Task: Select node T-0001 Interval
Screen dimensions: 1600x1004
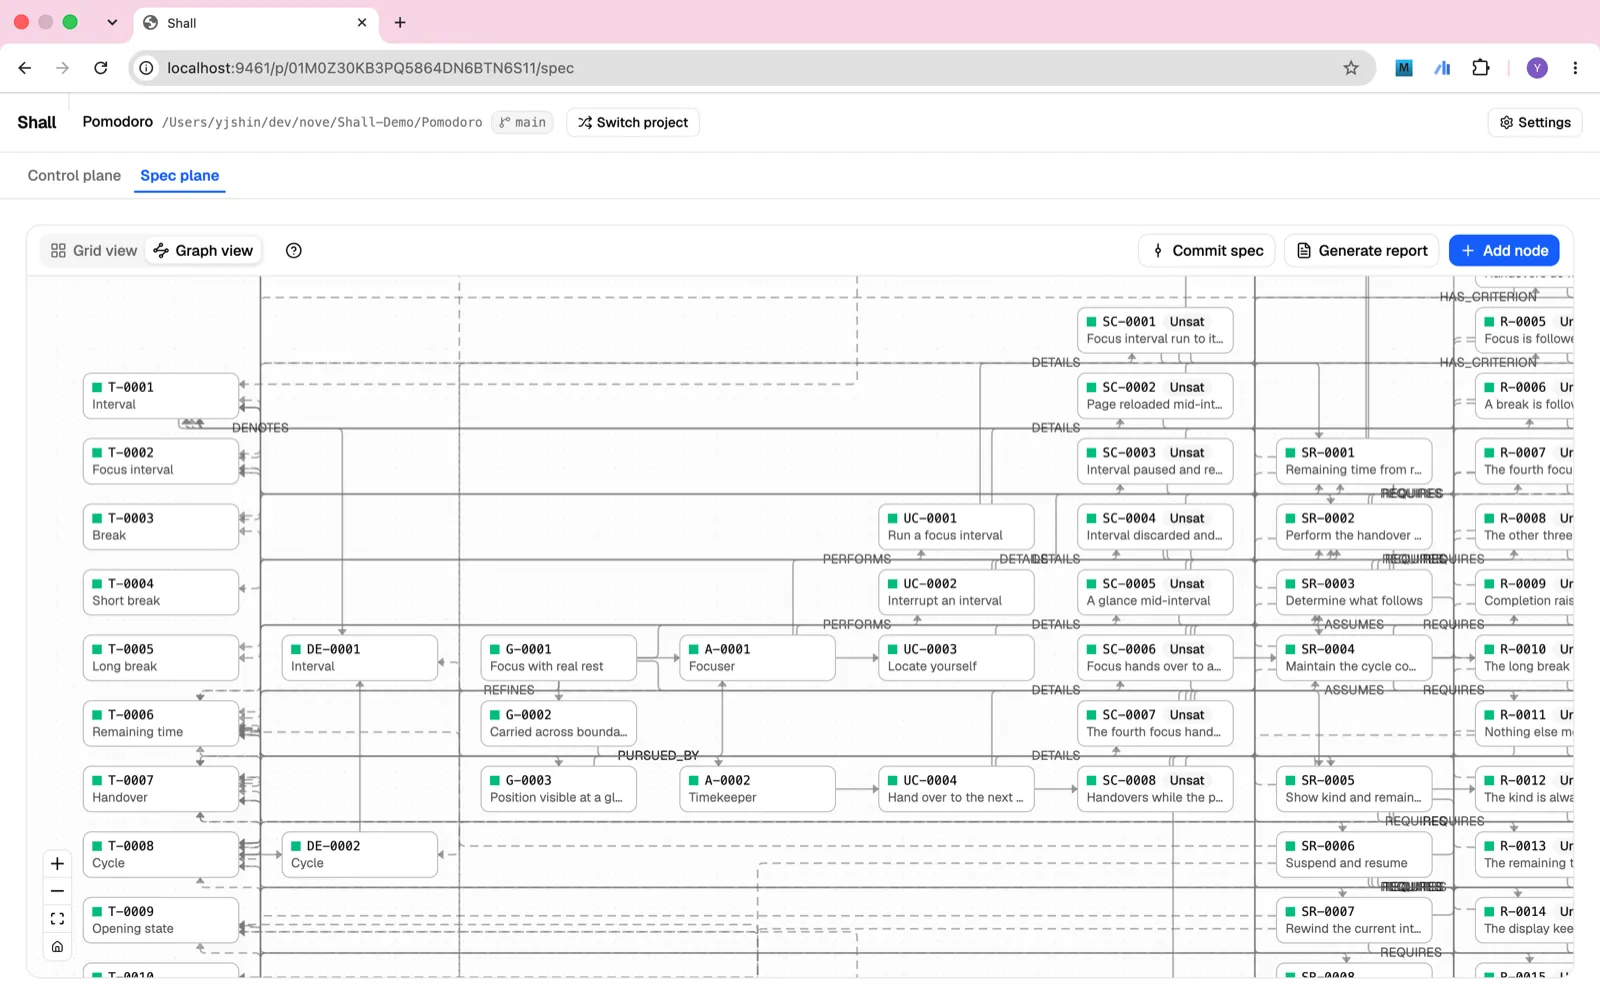Action: pyautogui.click(x=161, y=396)
